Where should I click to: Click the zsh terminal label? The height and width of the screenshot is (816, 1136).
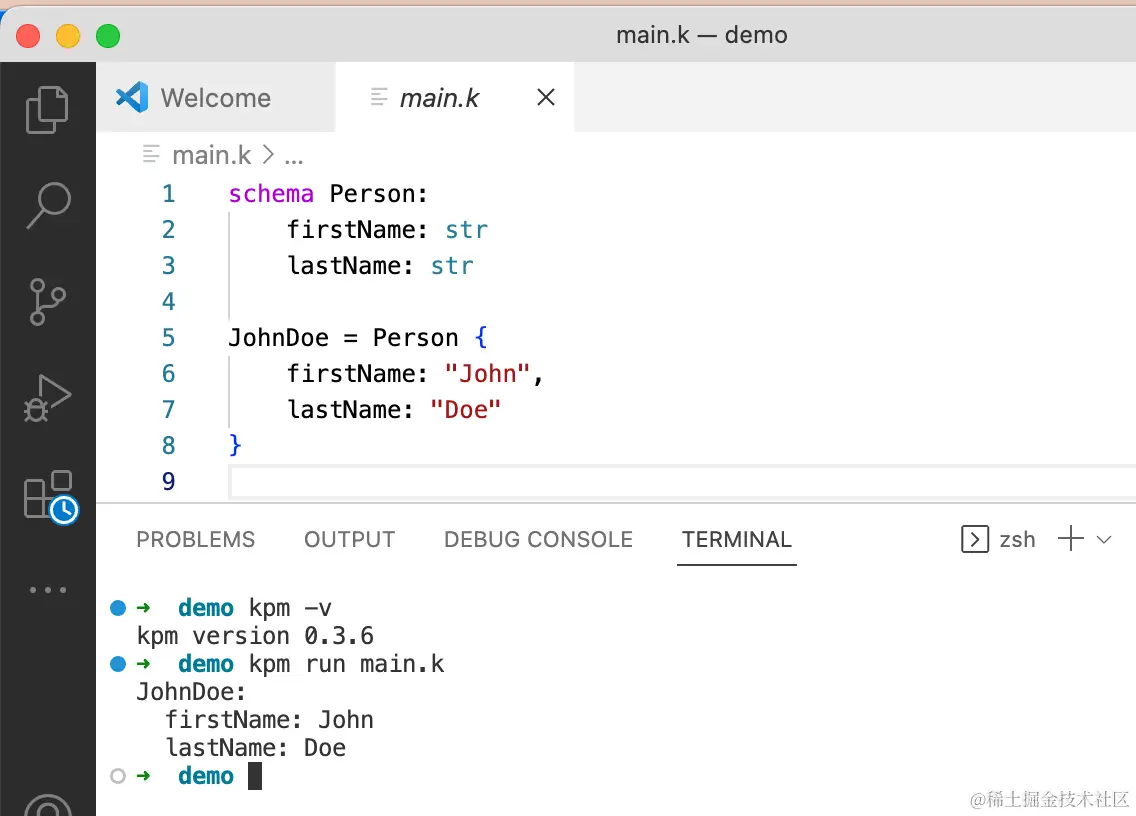1017,540
